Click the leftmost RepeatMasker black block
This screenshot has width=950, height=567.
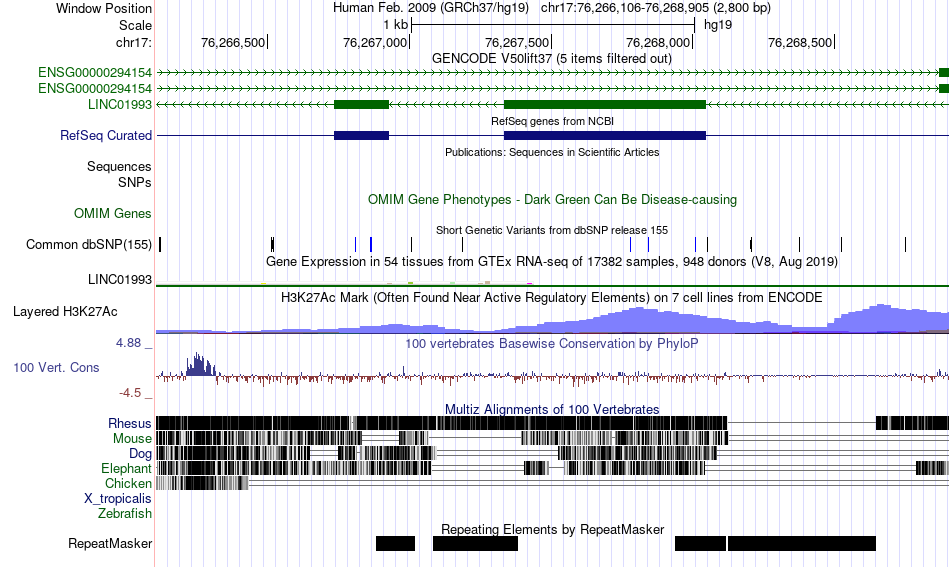pyautogui.click(x=396, y=543)
